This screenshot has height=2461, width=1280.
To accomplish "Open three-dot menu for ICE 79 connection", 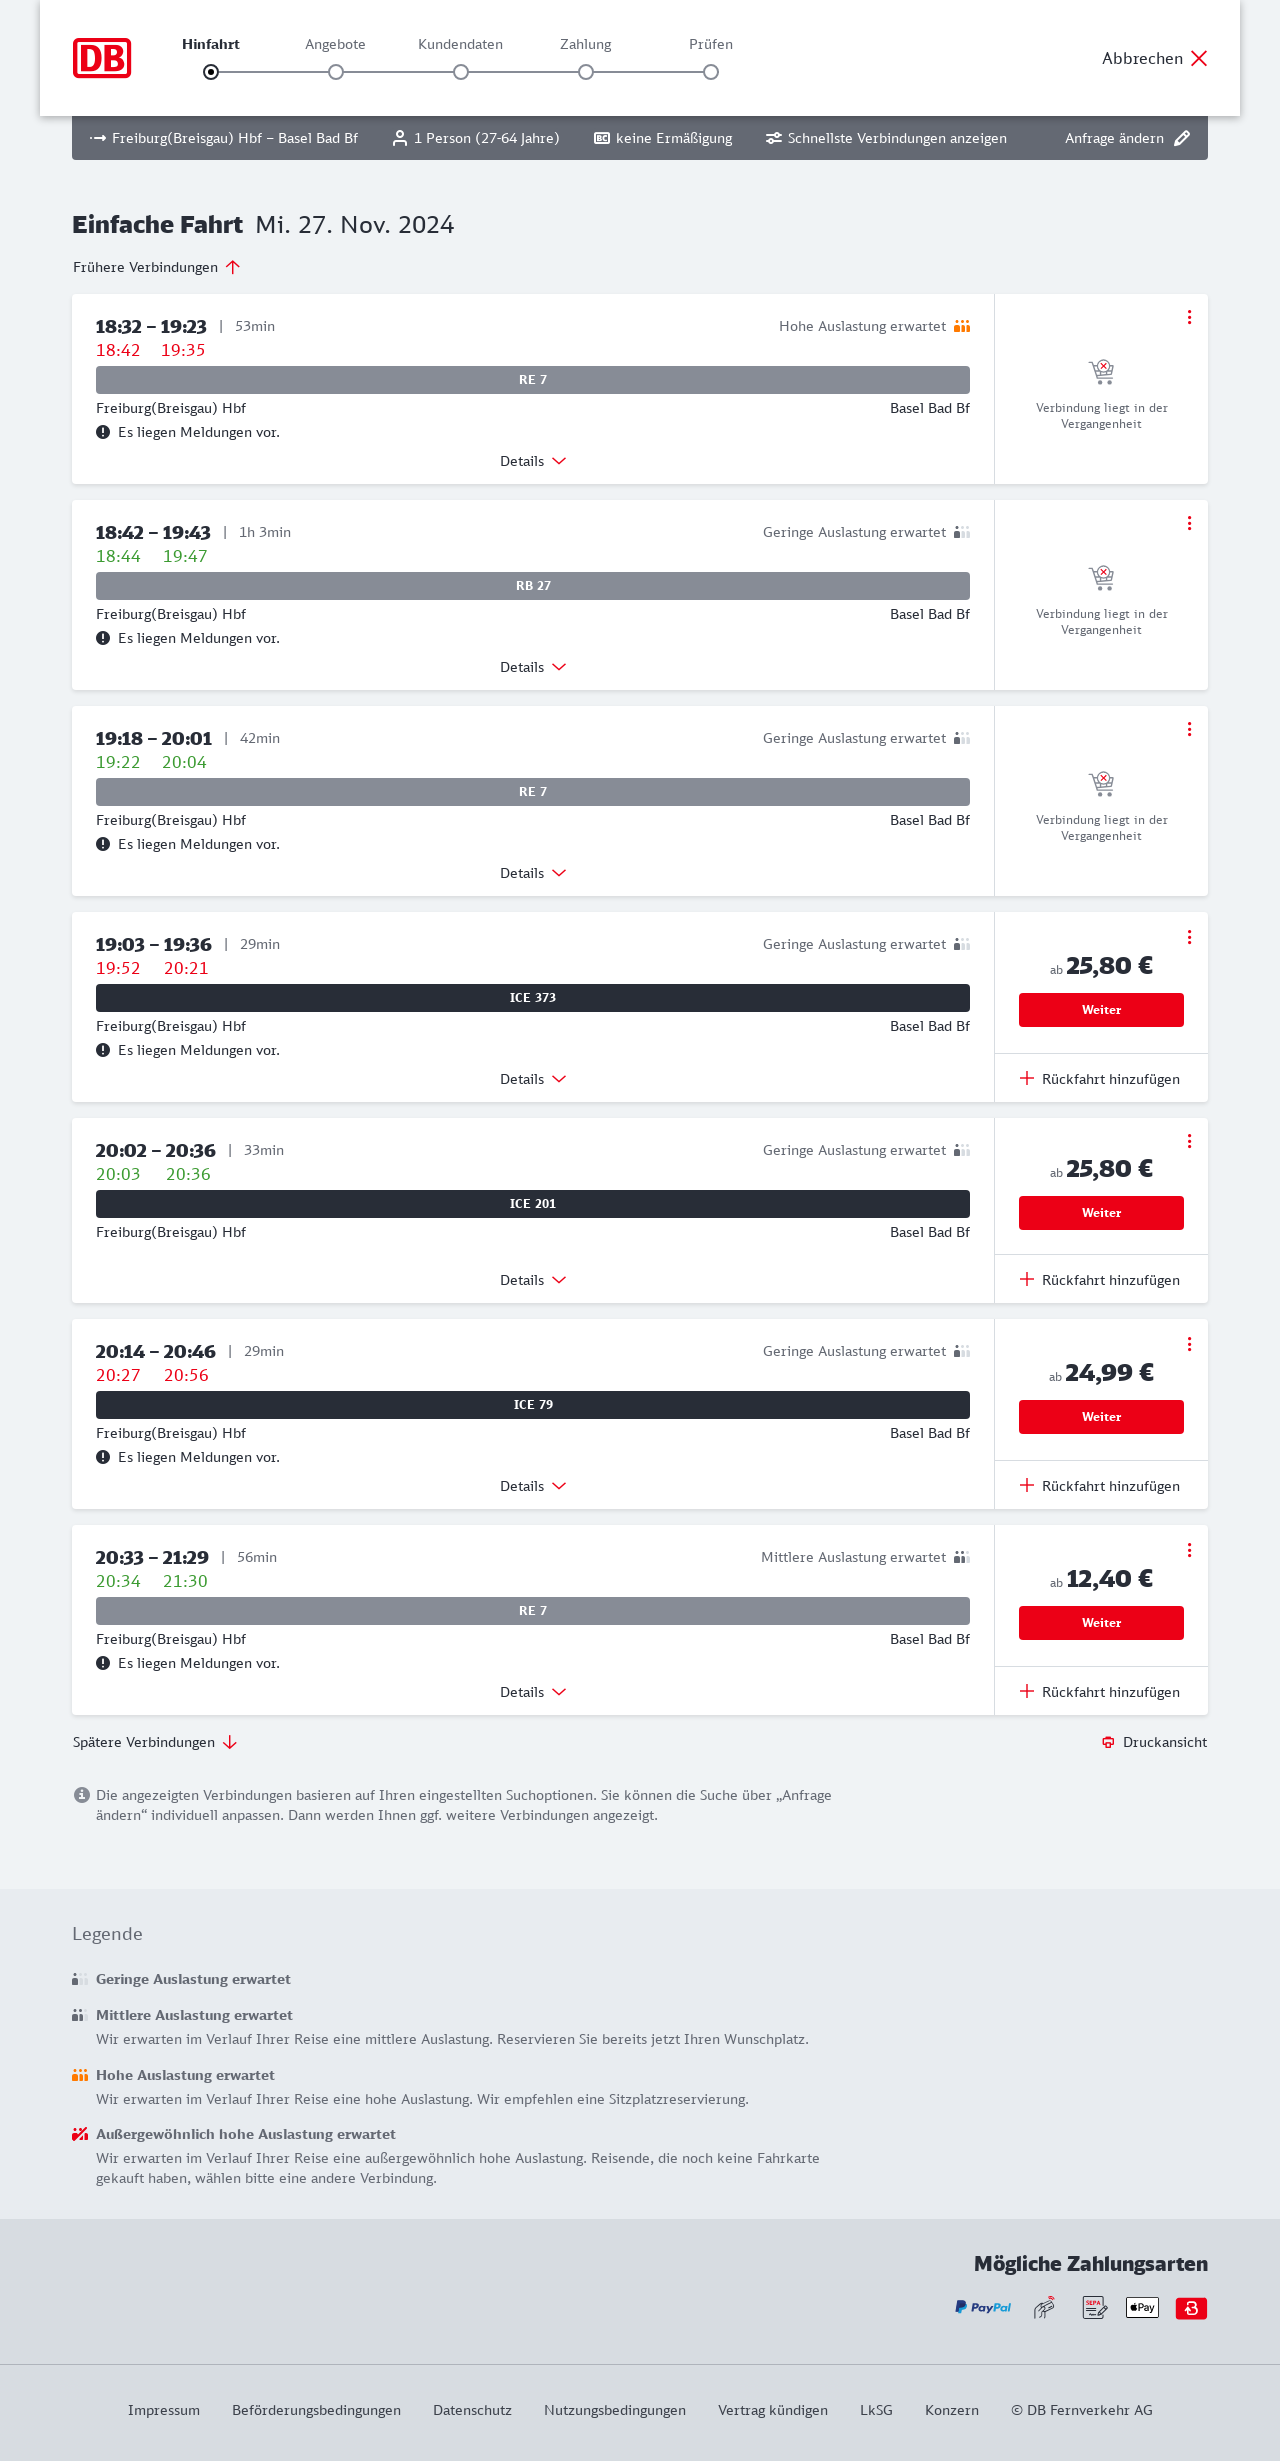I will tap(1189, 1344).
